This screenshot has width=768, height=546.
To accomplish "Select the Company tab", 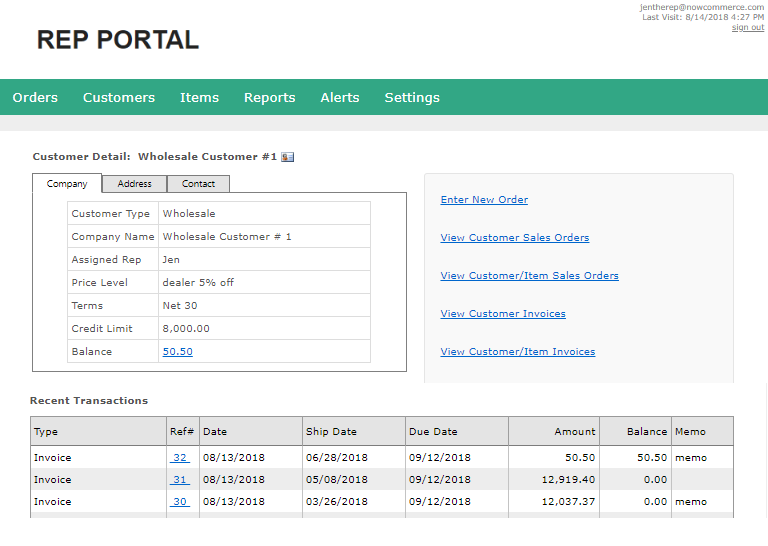I will 67,184.
